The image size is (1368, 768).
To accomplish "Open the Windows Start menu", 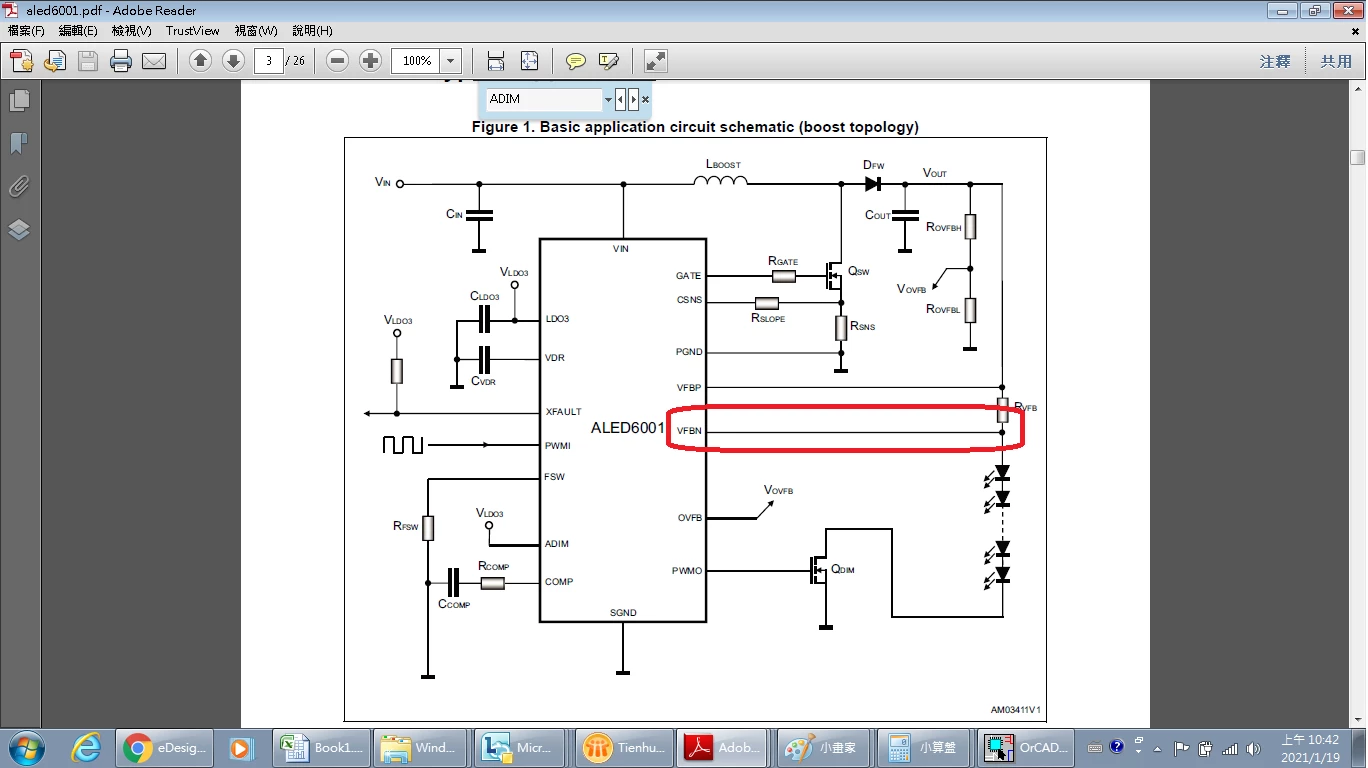I will click(25, 747).
